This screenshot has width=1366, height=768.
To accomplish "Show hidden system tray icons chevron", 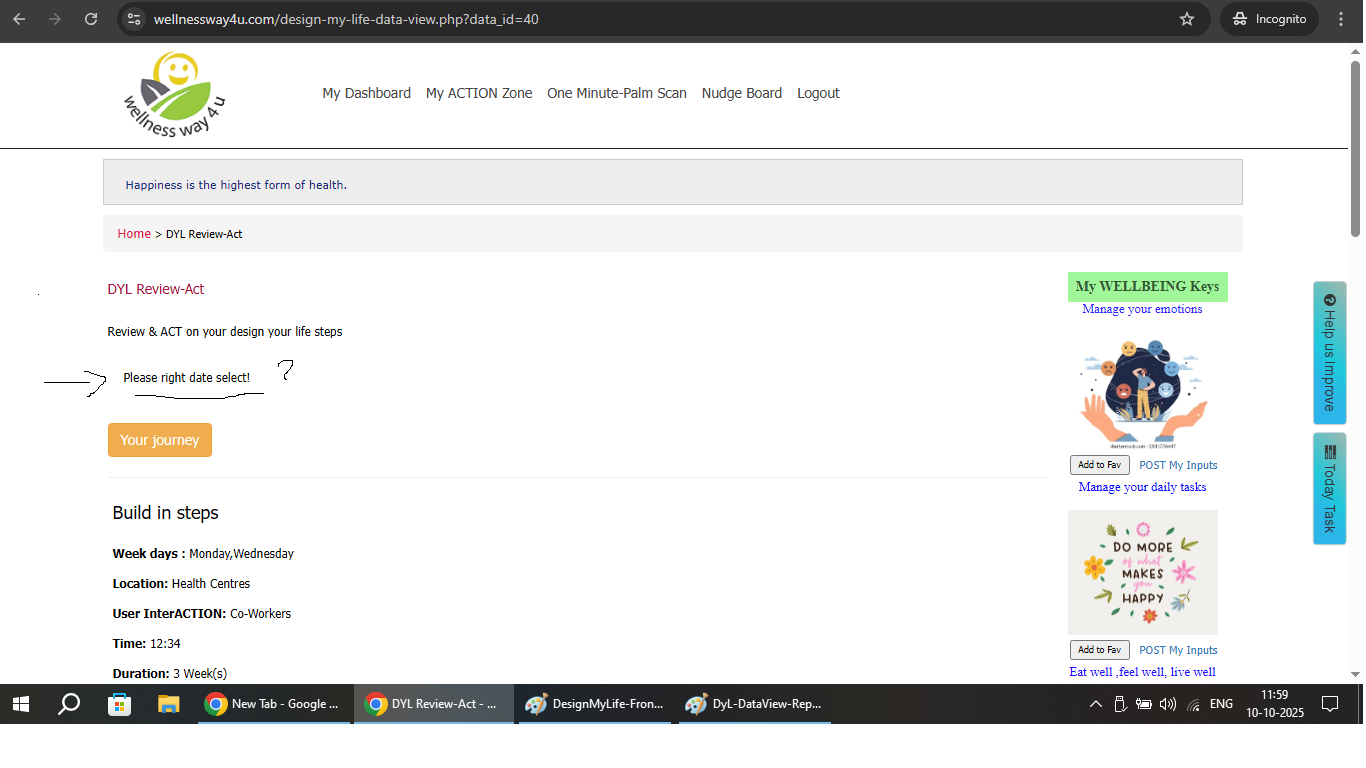I will coord(1096,704).
